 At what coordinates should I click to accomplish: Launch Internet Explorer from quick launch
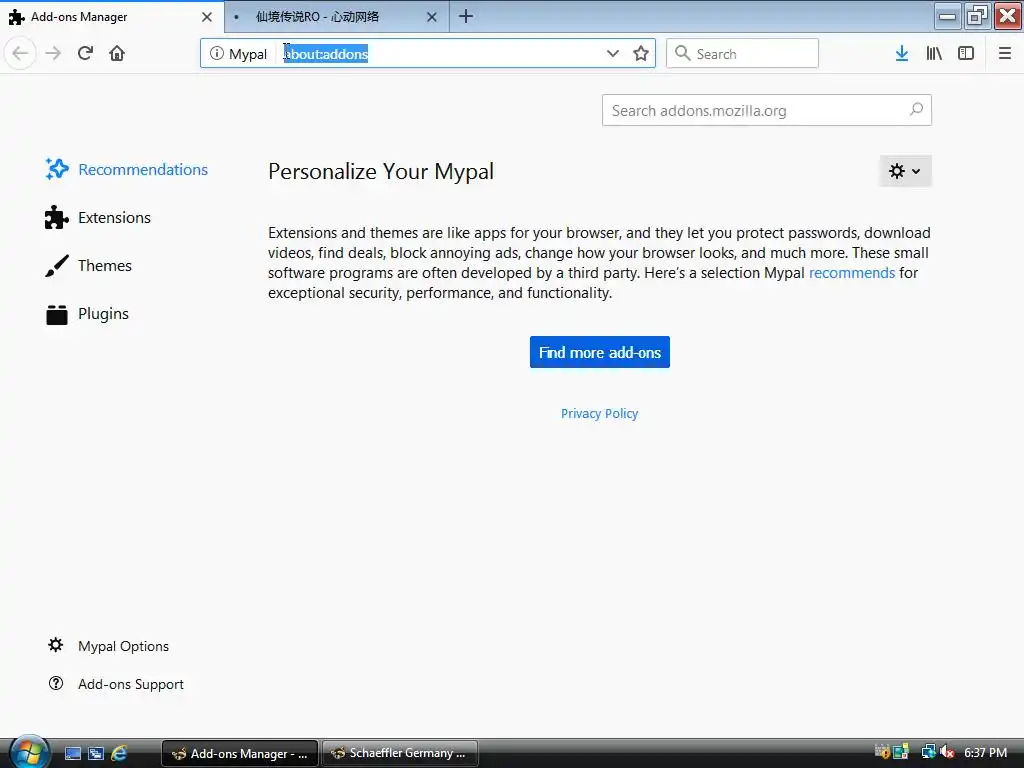pos(119,753)
